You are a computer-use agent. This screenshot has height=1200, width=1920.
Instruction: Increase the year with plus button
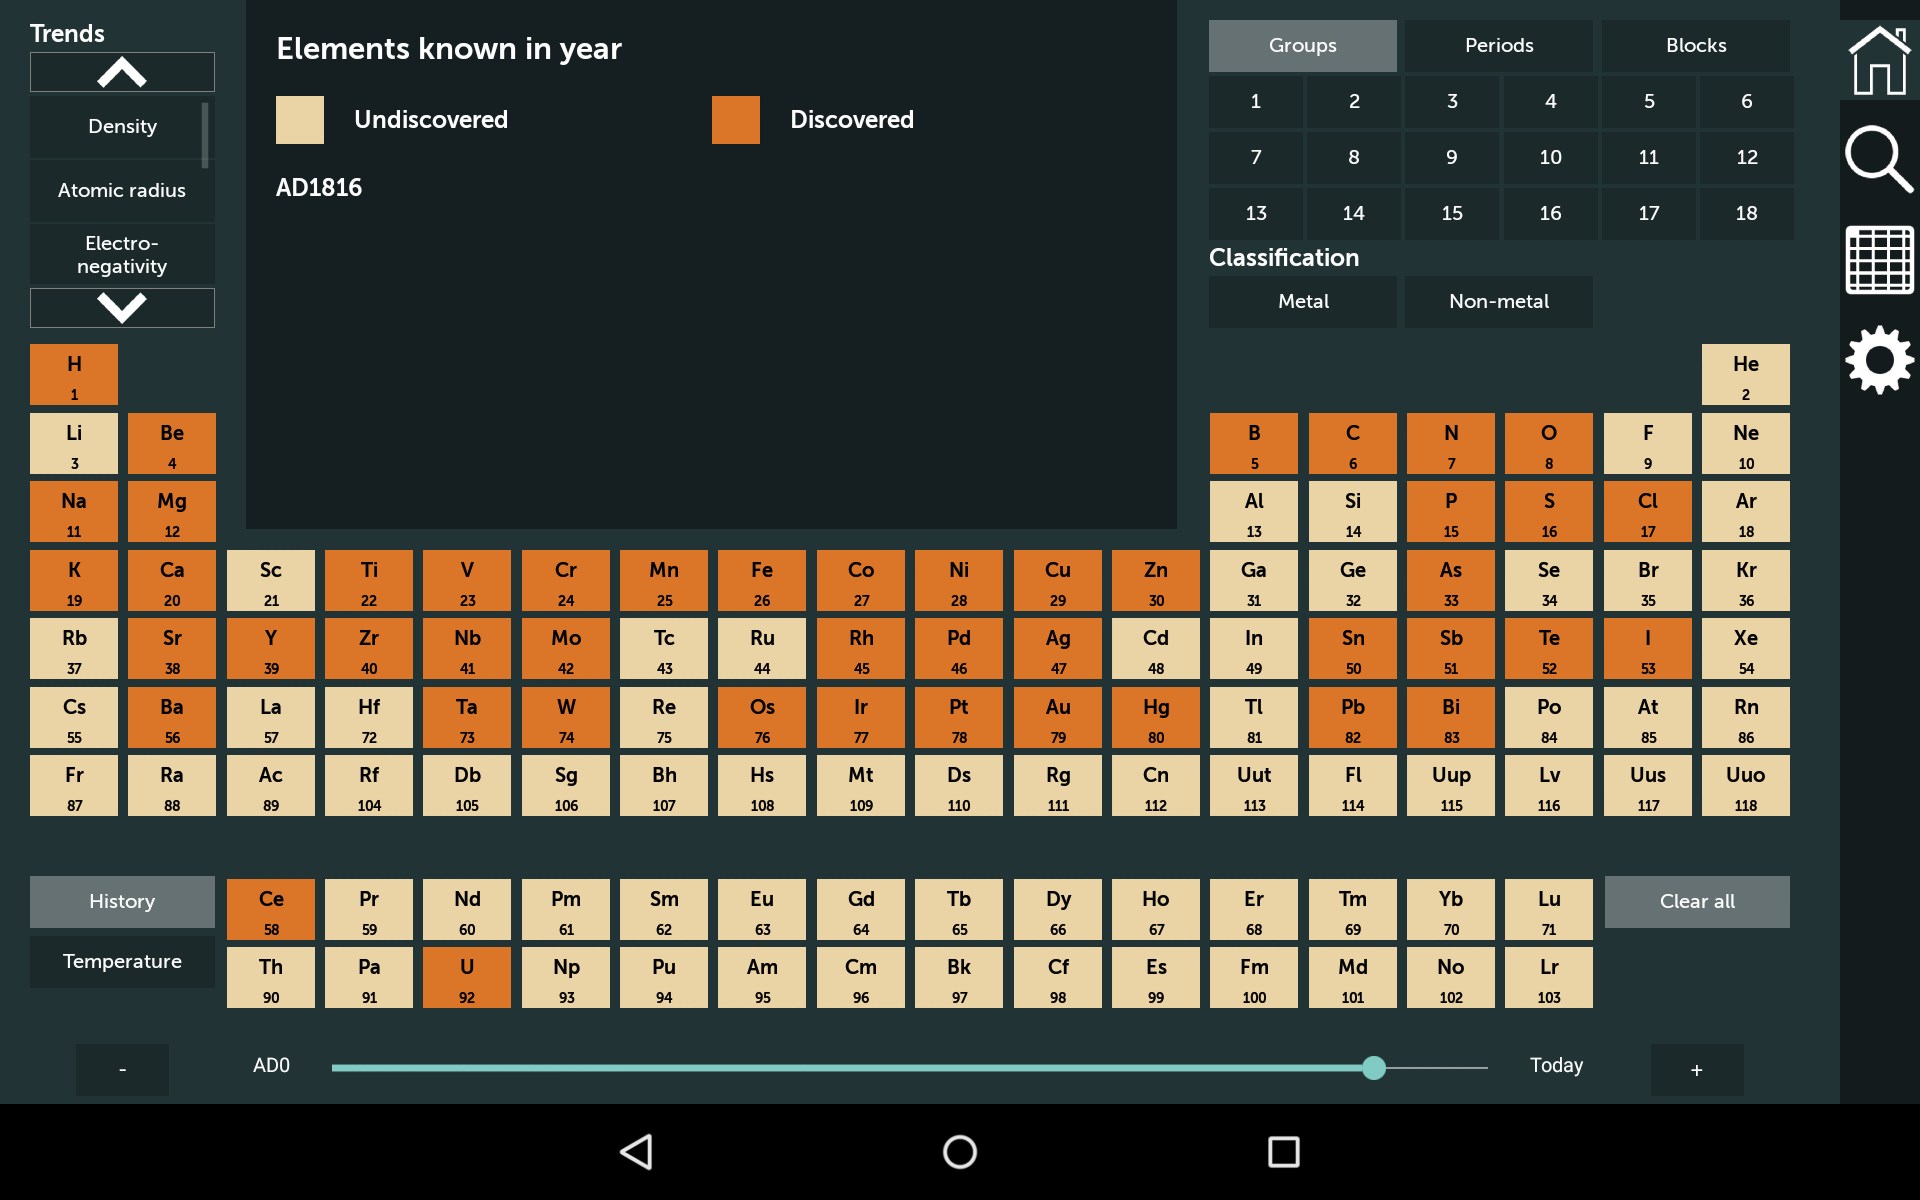pyautogui.click(x=1696, y=1070)
